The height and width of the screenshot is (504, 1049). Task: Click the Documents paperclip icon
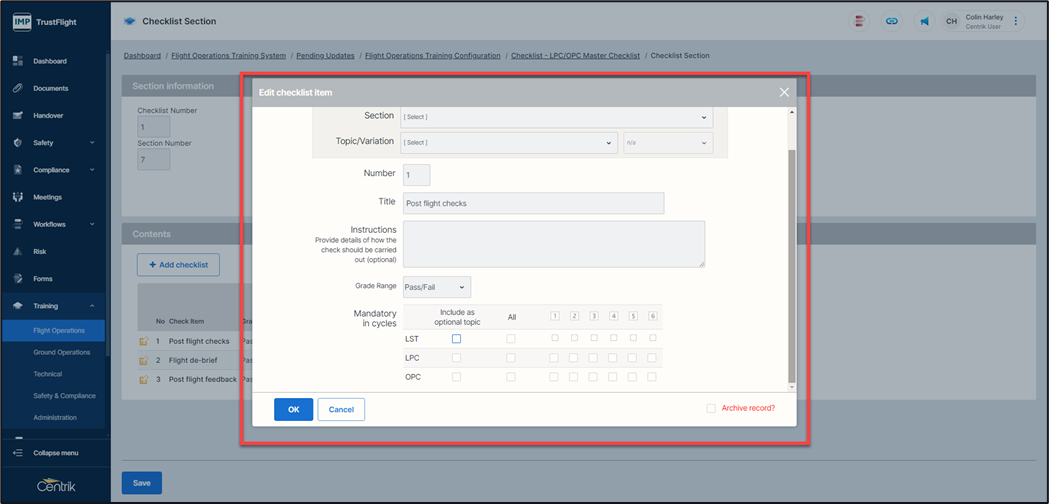click(18, 88)
